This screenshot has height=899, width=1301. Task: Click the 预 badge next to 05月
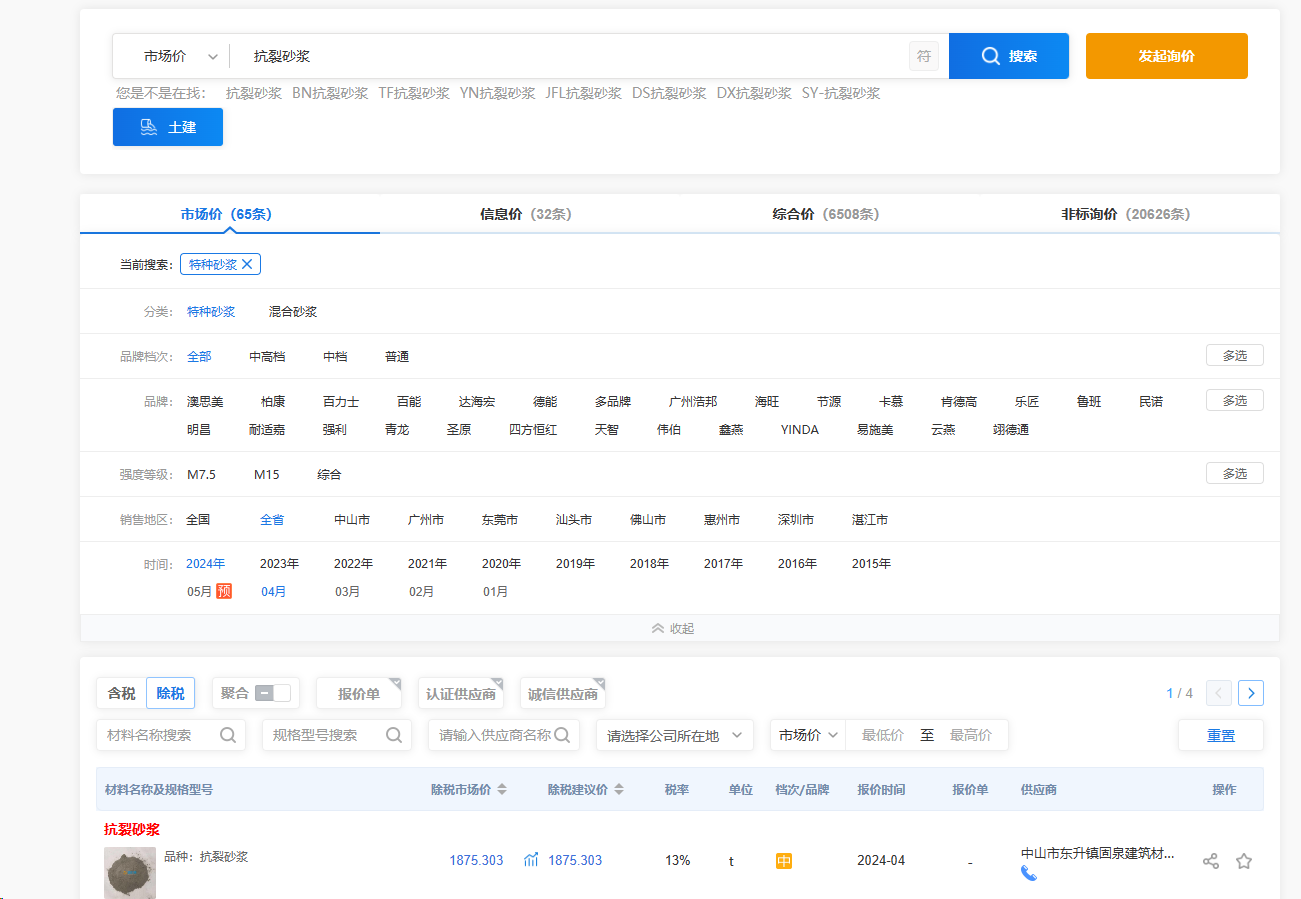click(x=224, y=591)
